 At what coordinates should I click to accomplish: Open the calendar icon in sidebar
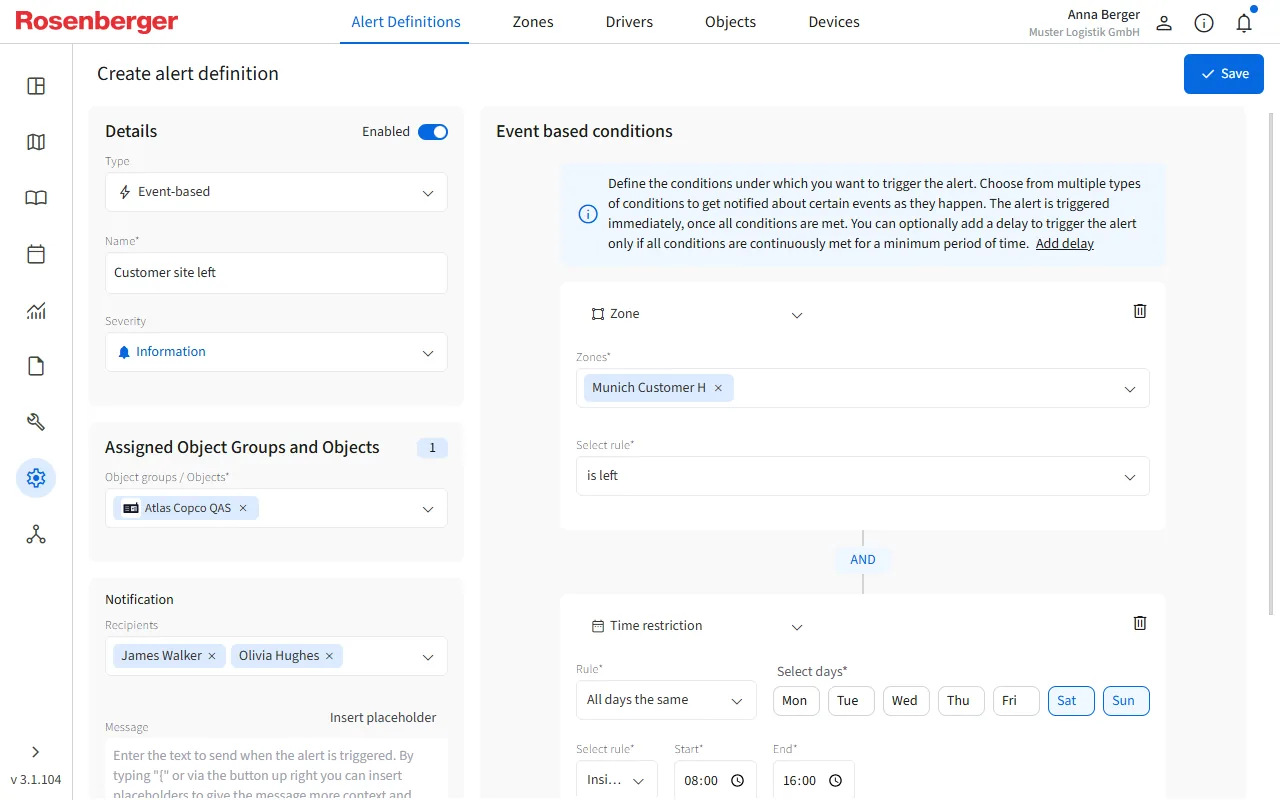tap(36, 254)
